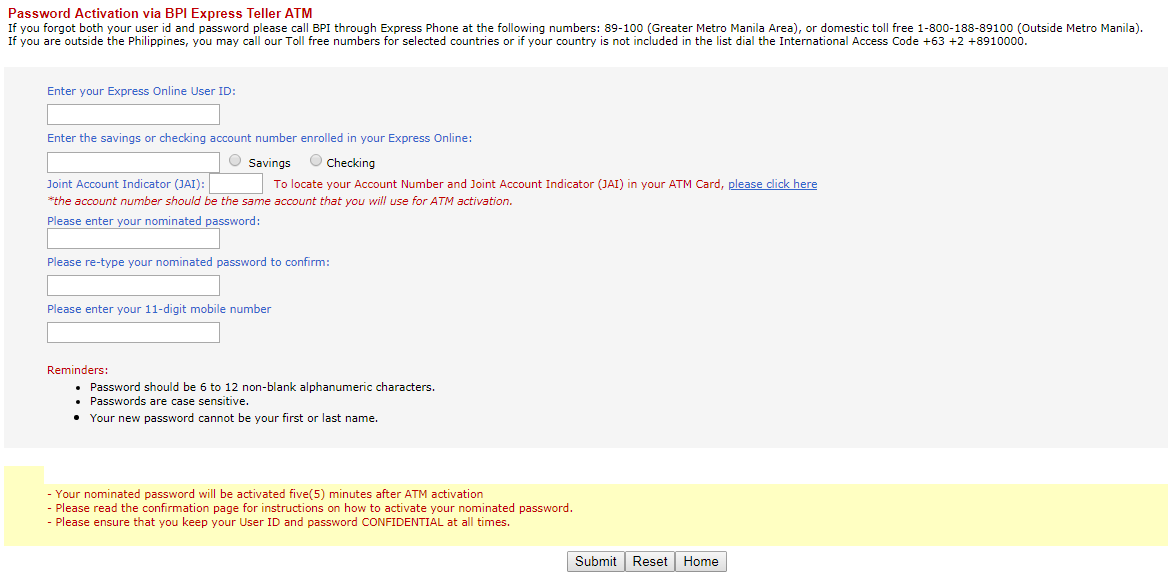This screenshot has height=580, width=1168.
Task: Click the Reset button
Action: pos(649,561)
